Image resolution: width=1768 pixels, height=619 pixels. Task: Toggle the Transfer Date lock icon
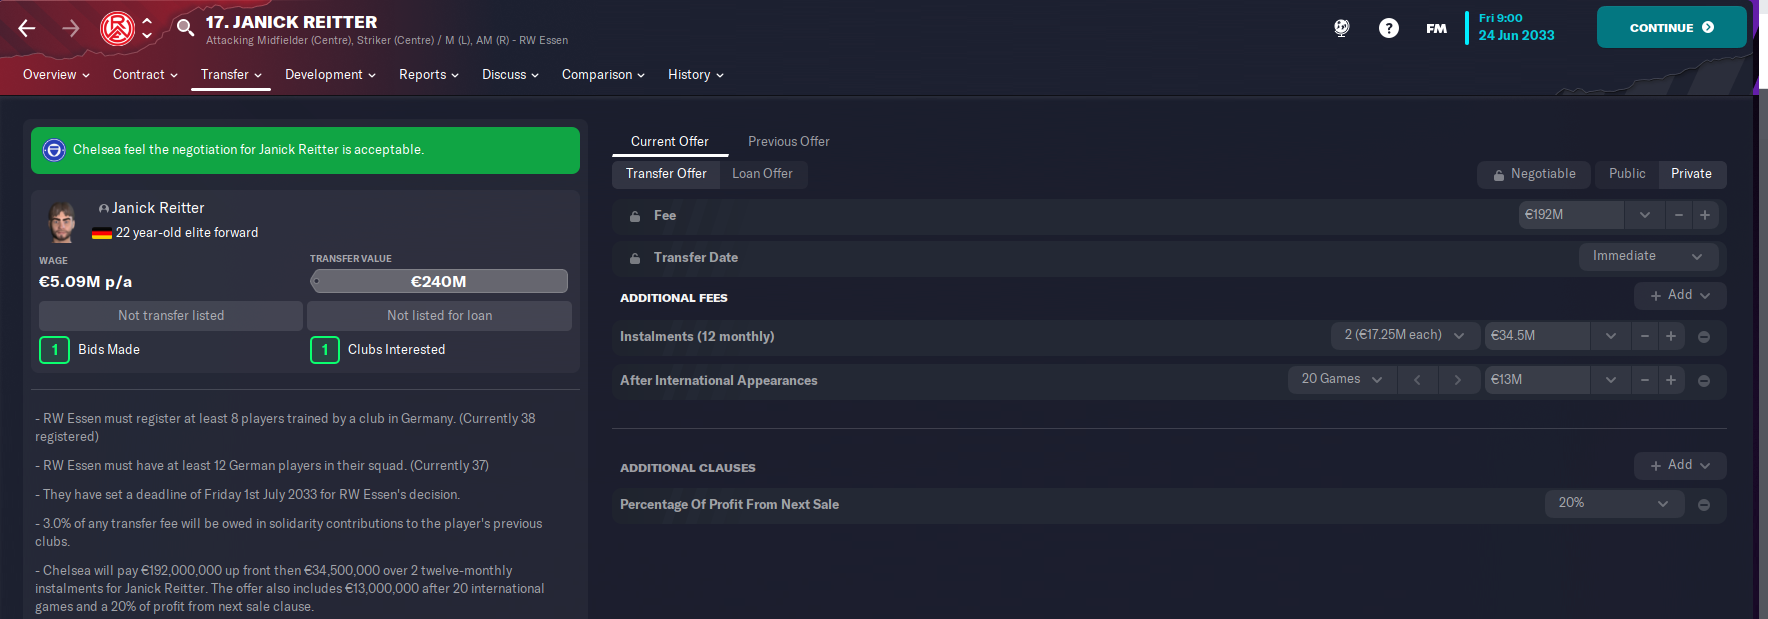click(x=635, y=258)
